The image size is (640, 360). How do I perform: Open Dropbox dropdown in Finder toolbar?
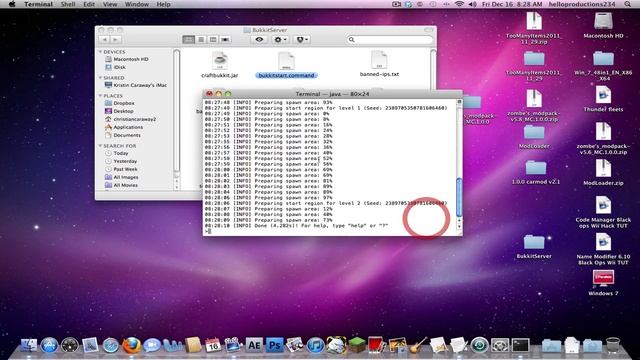302,40
